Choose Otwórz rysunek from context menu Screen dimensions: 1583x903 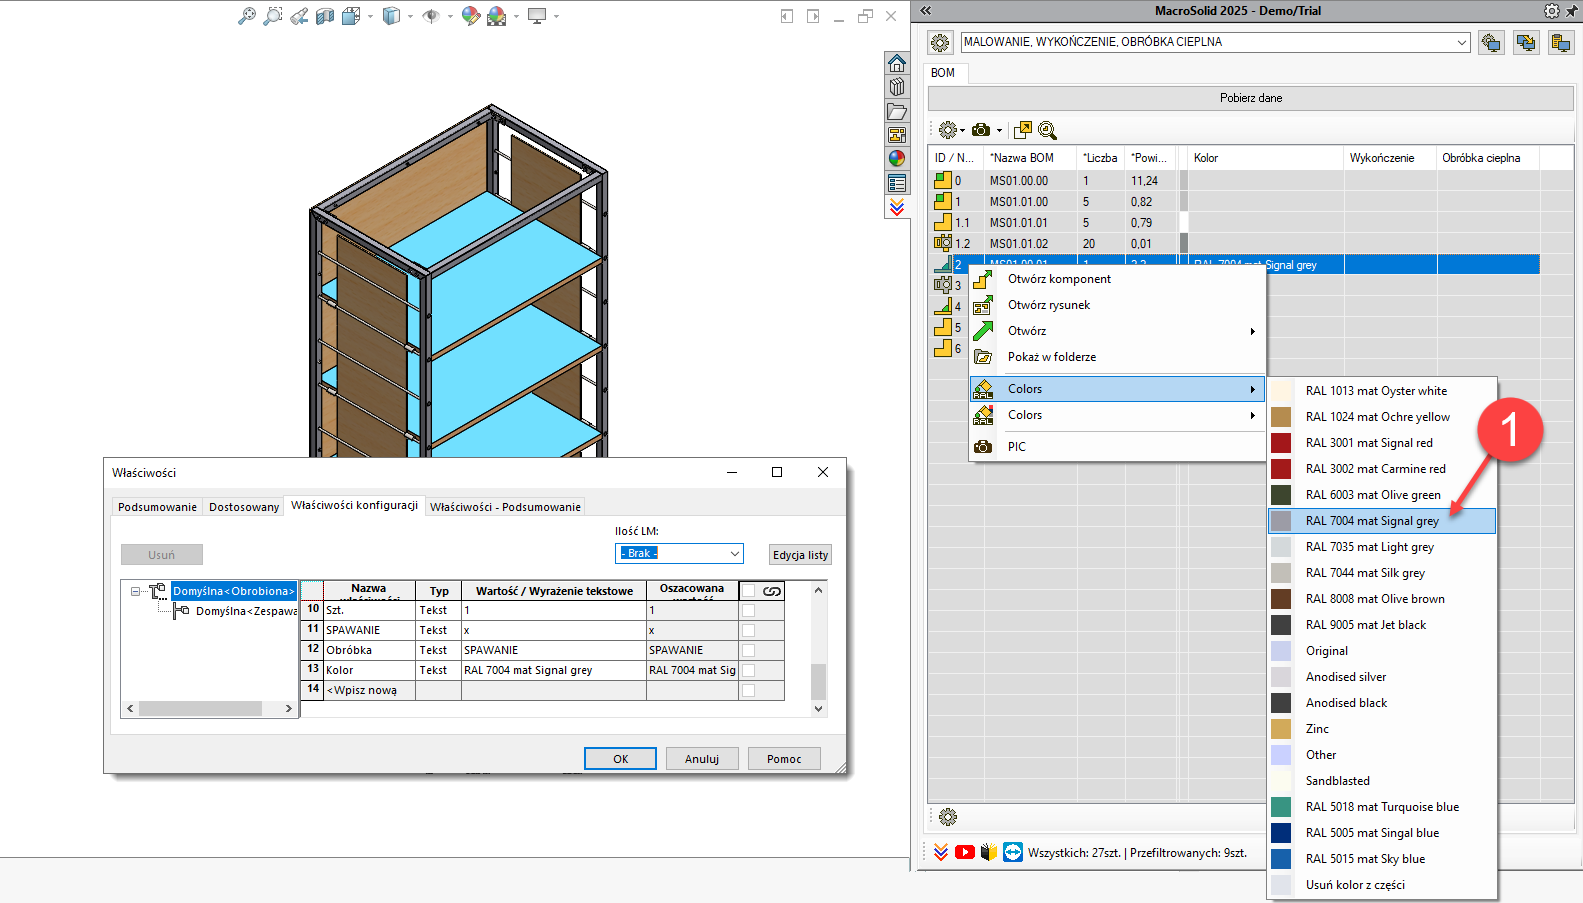click(x=1049, y=305)
